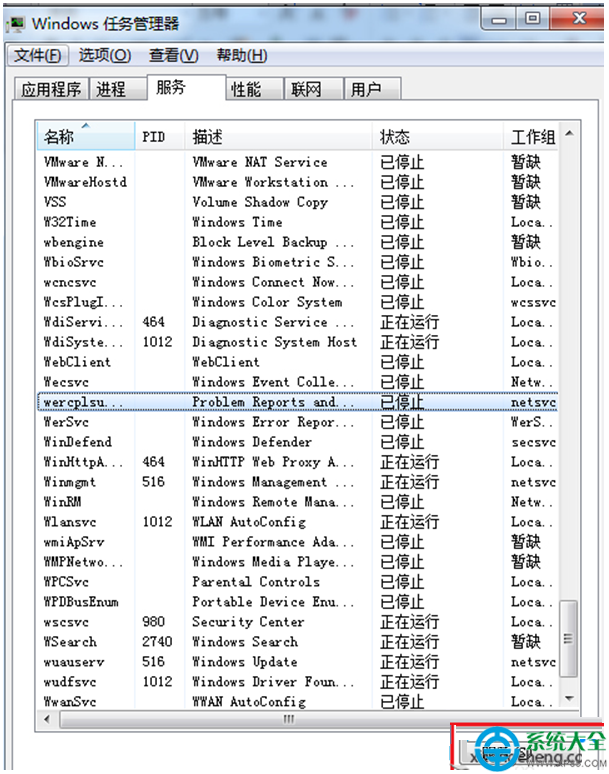Click the horizontal scrollbar left arrow
Viewport: 609px width, 774px height.
pyautogui.click(x=47, y=719)
